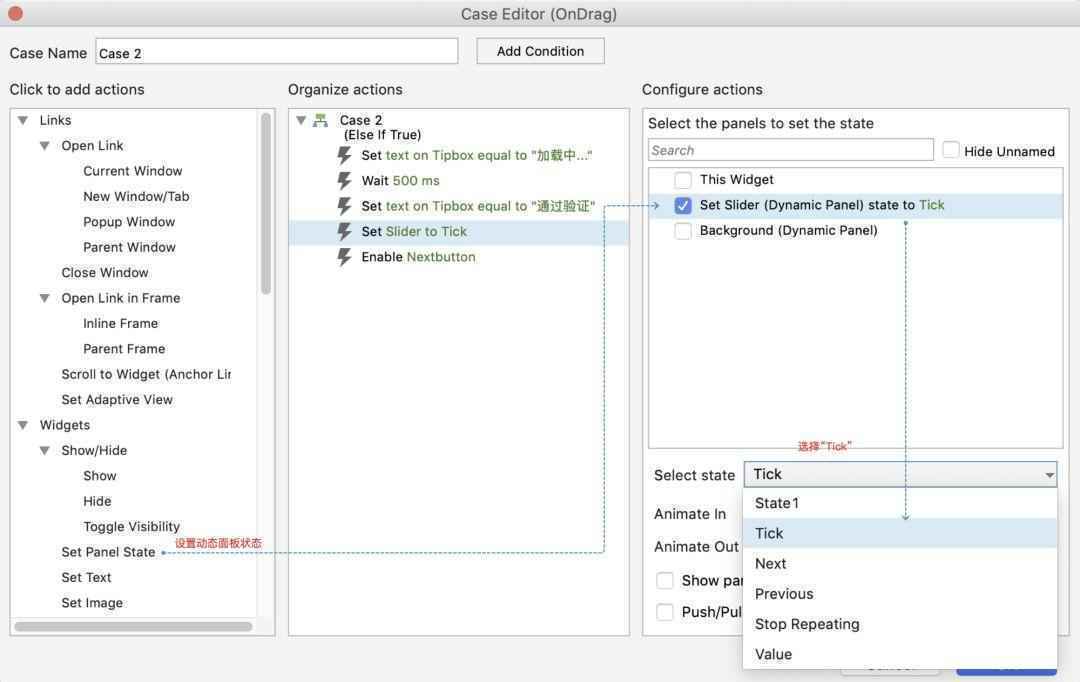Uncheck Set Slider (Dynamic Panel) checkbox
Image resolution: width=1080 pixels, height=682 pixels.
pos(683,205)
